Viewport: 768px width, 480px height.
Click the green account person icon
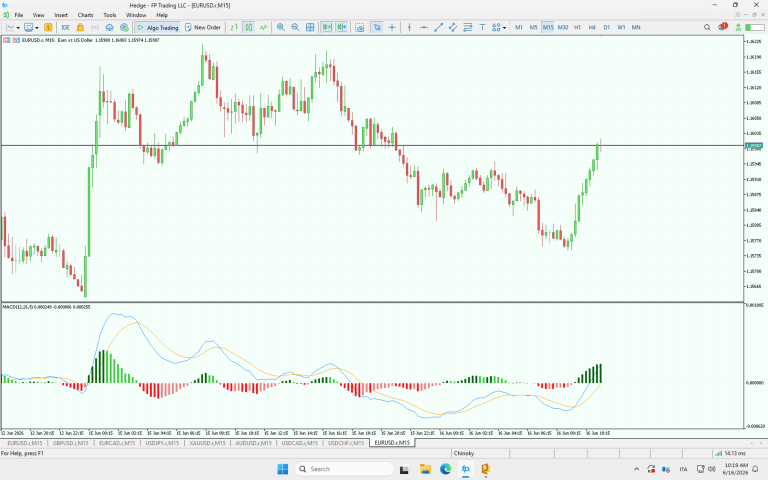click(738, 27)
